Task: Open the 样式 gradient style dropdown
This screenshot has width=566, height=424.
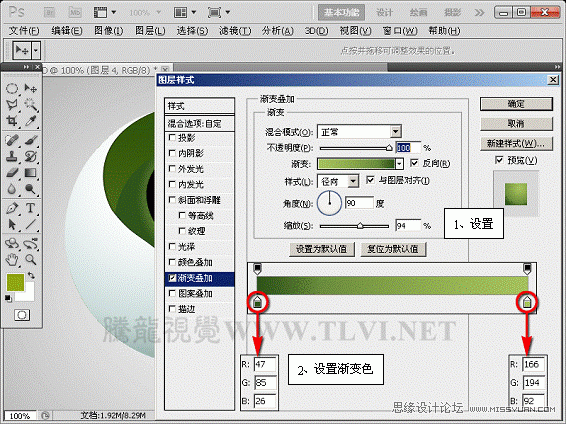Action: [353, 181]
